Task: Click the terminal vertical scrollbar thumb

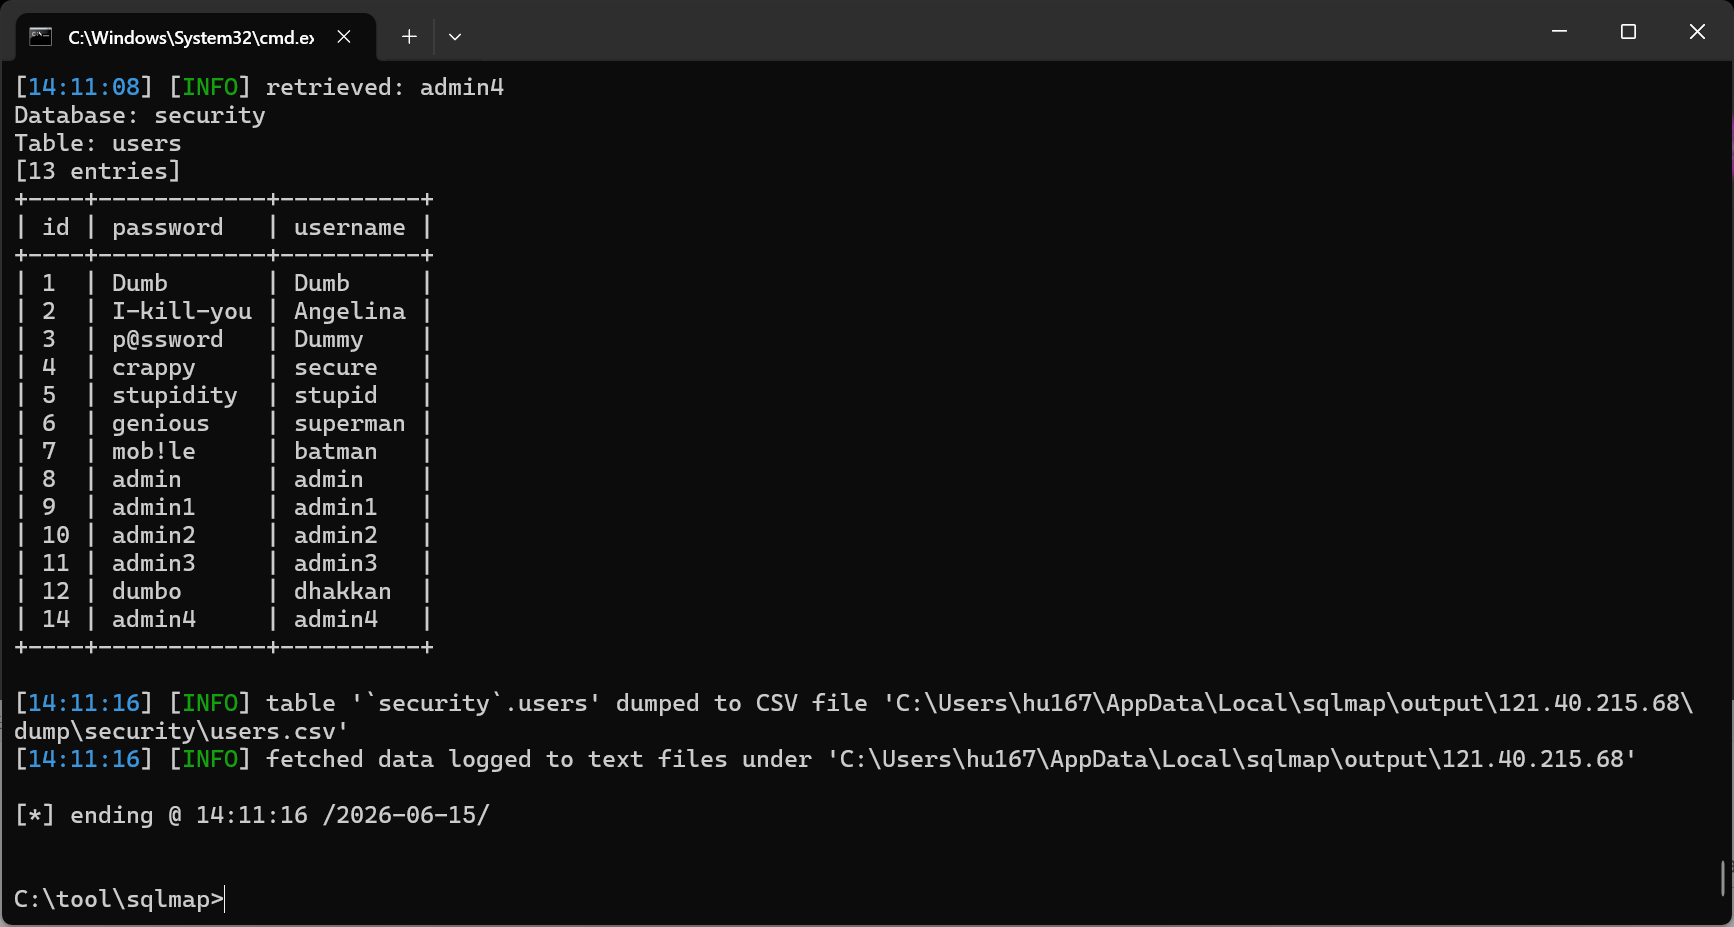Action: click(1723, 879)
